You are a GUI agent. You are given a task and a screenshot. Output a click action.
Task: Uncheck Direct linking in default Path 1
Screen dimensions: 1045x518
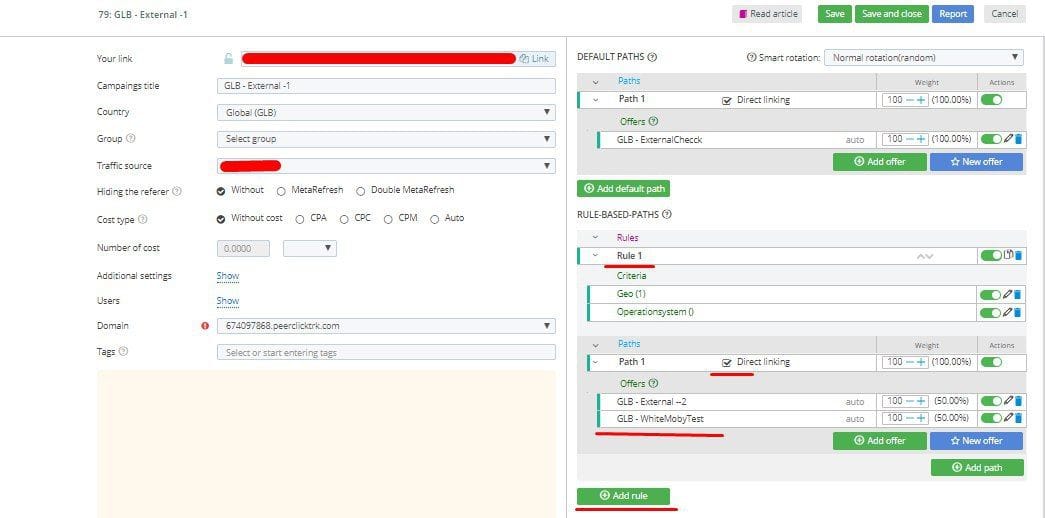727,101
